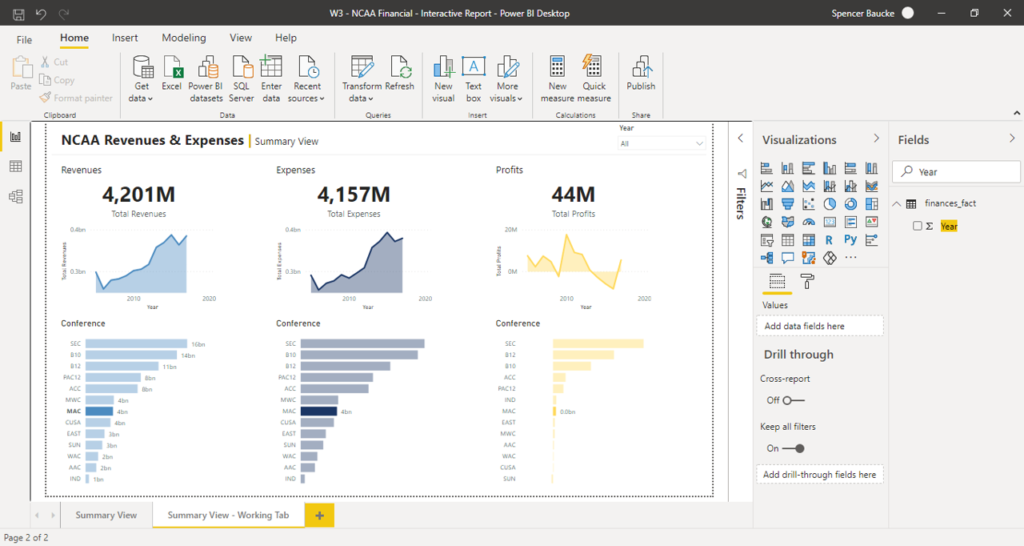Click the Publish icon in ribbon
This screenshot has height=546, width=1024.
click(641, 70)
